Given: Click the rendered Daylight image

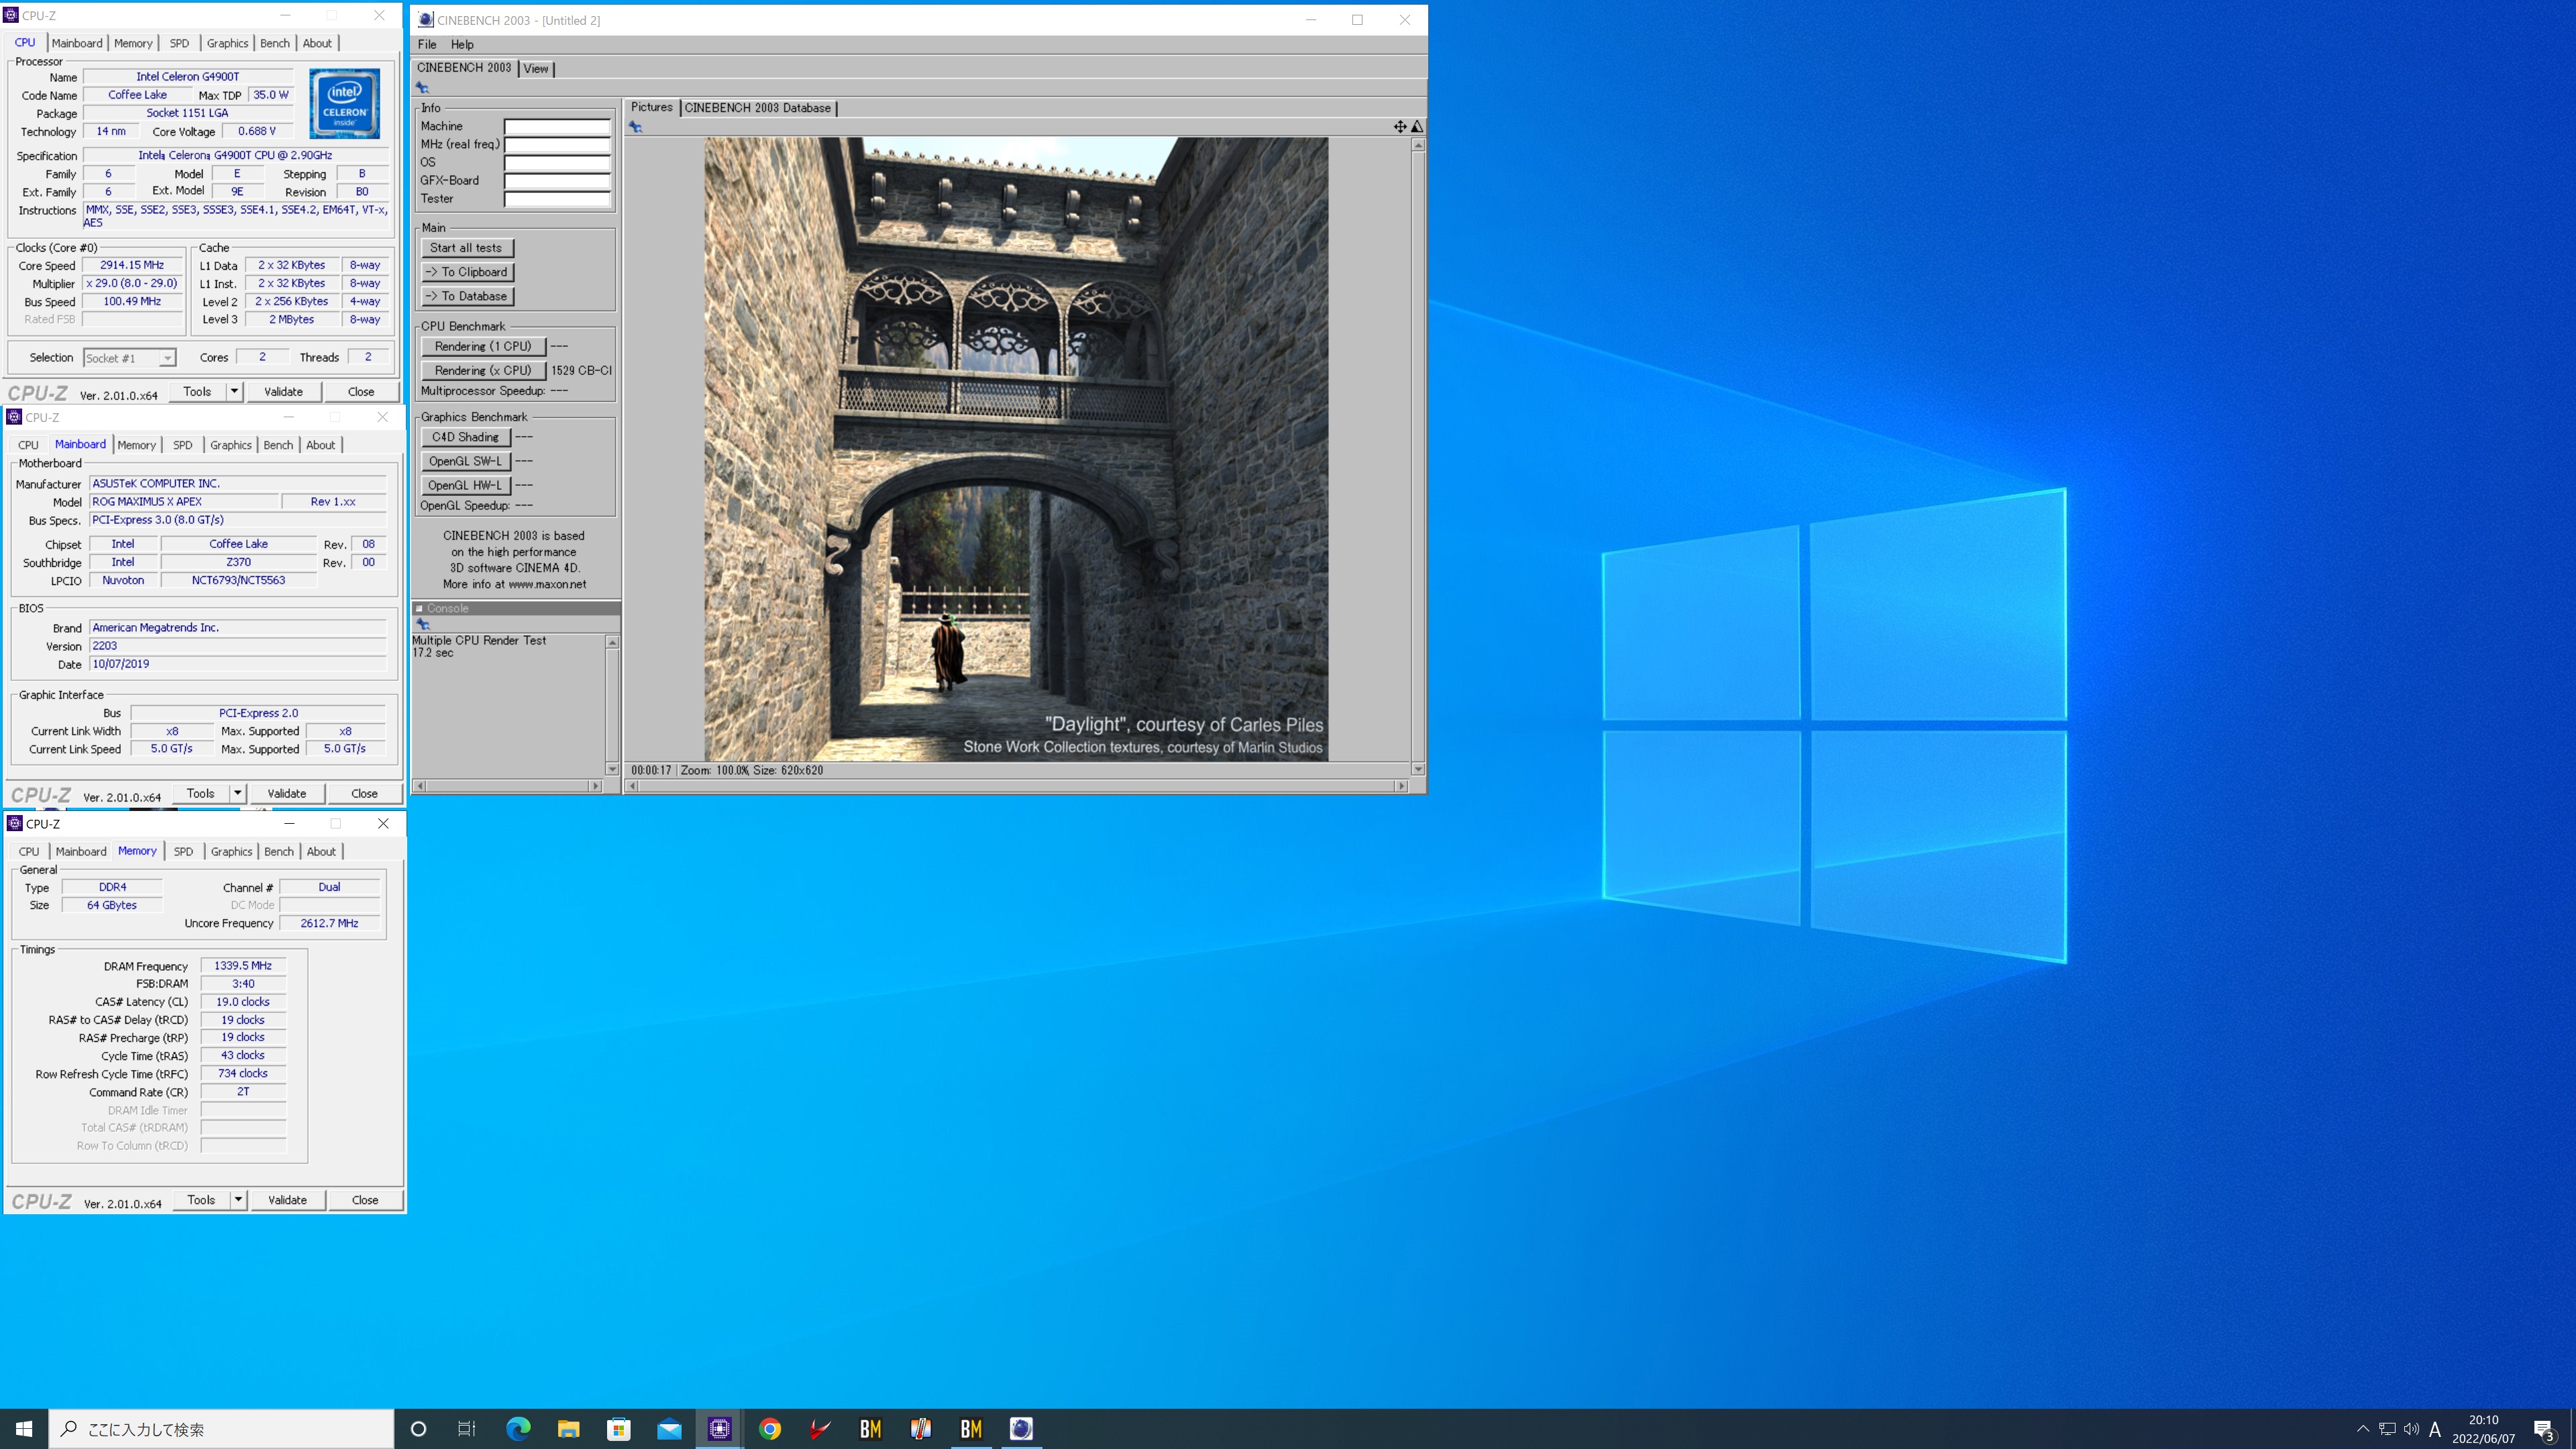Looking at the screenshot, I should click(1016, 449).
